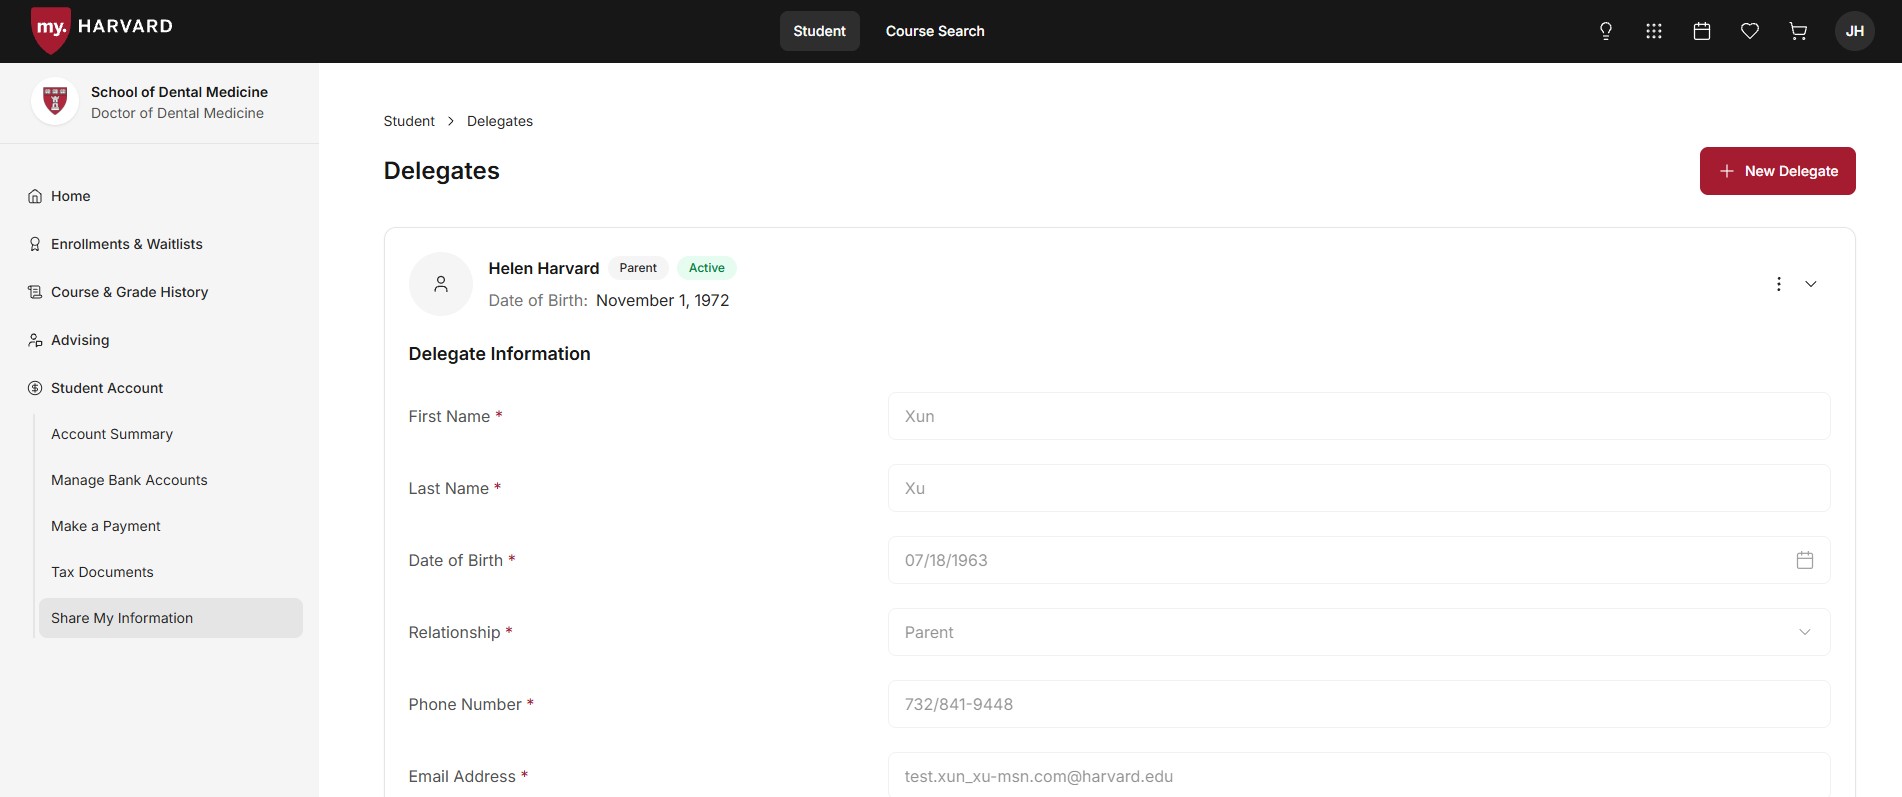The height and width of the screenshot is (797, 1902).
Task: Click the Doctor of Dental Medicine subtitle
Action: 177,113
